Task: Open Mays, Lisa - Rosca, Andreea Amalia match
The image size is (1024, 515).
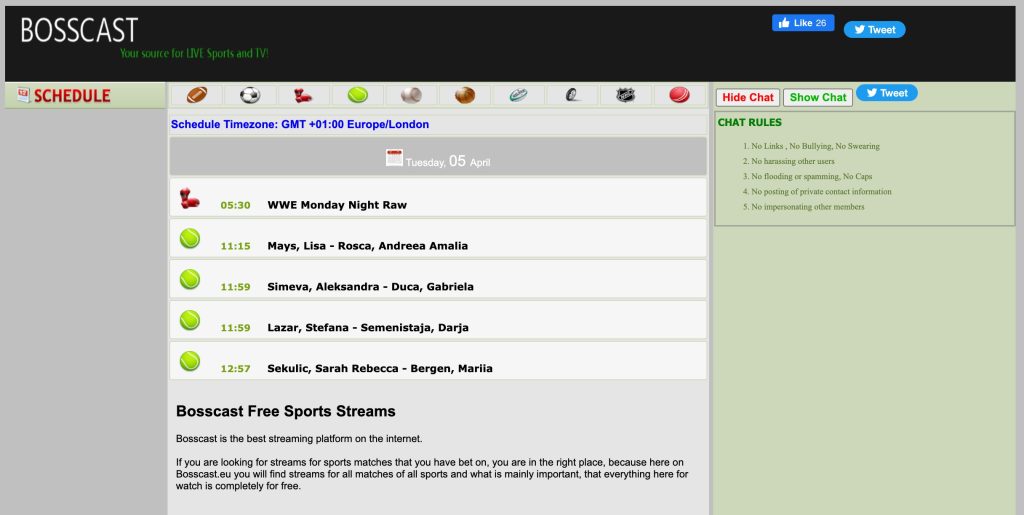Action: (368, 246)
